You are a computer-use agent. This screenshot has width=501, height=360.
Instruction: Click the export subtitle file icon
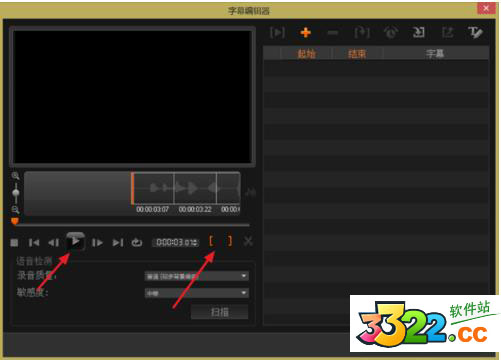[x=447, y=33]
